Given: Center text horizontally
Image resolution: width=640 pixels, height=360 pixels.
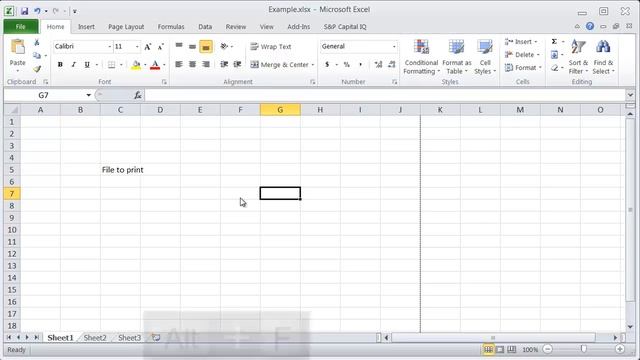Looking at the screenshot, I should coord(192,64).
